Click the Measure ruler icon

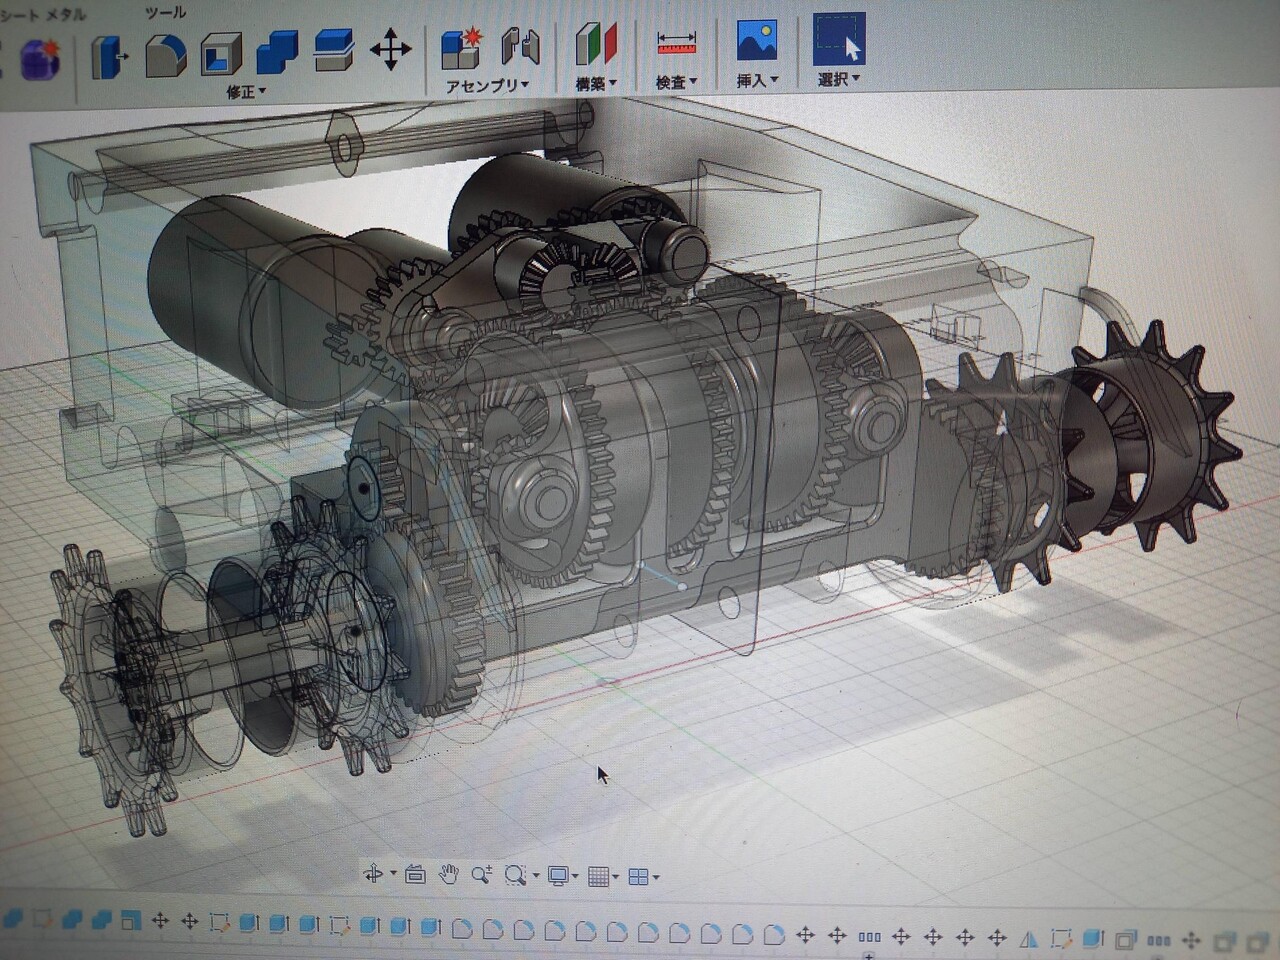pos(676,43)
